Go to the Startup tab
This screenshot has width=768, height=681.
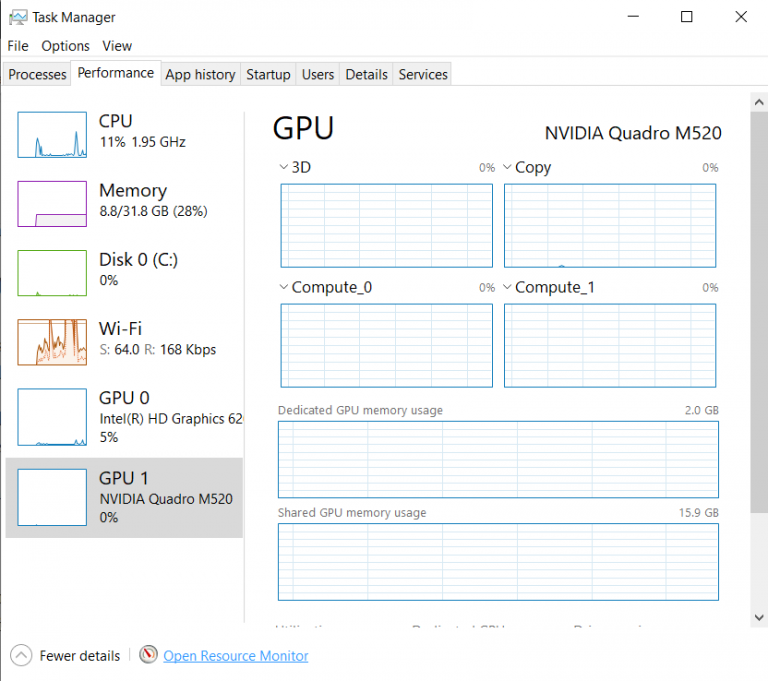[x=268, y=75]
